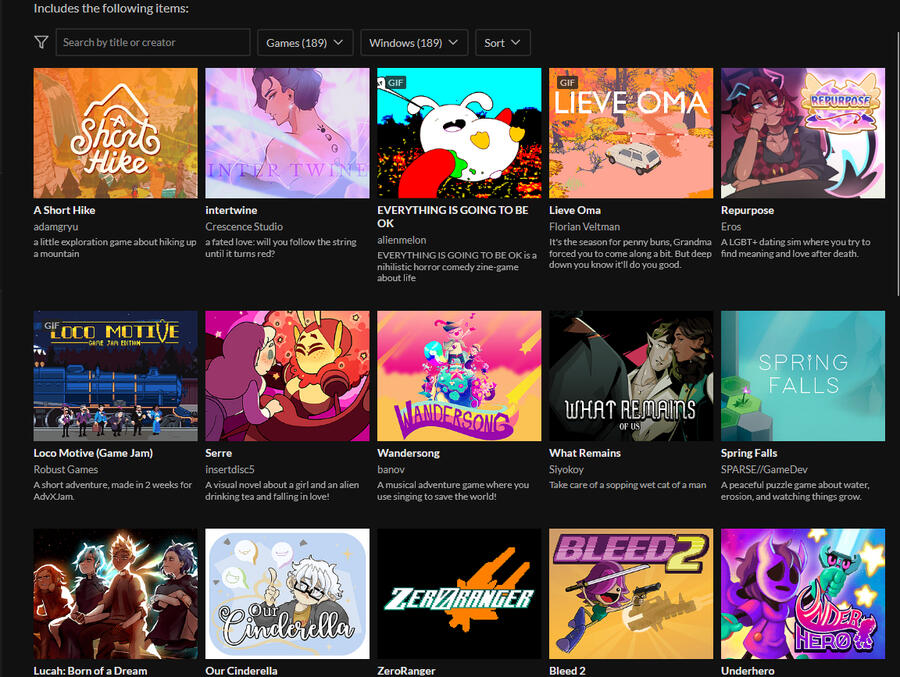Click the intertwine game cover image
The height and width of the screenshot is (677, 900).
(x=287, y=133)
